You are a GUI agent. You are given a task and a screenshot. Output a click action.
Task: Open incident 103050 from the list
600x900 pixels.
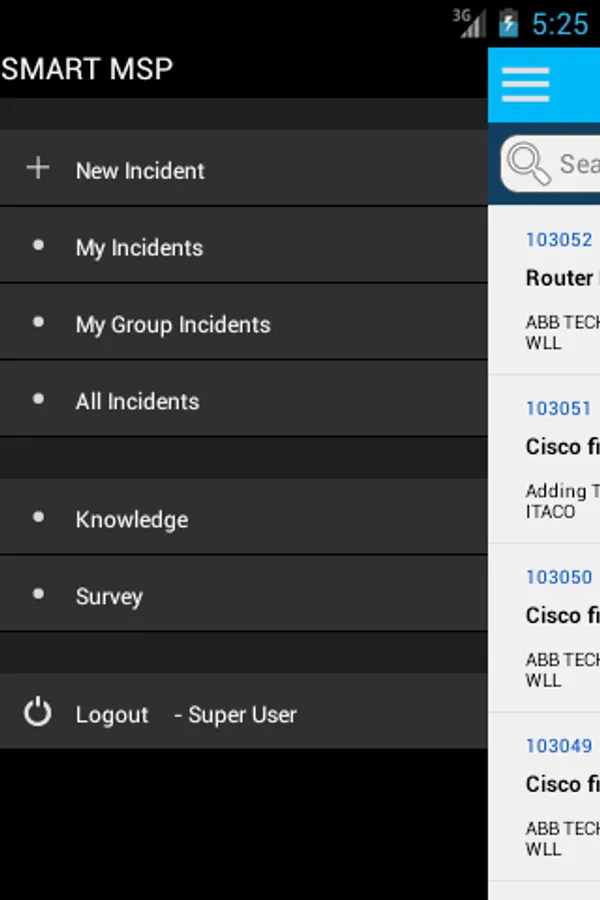[559, 578]
